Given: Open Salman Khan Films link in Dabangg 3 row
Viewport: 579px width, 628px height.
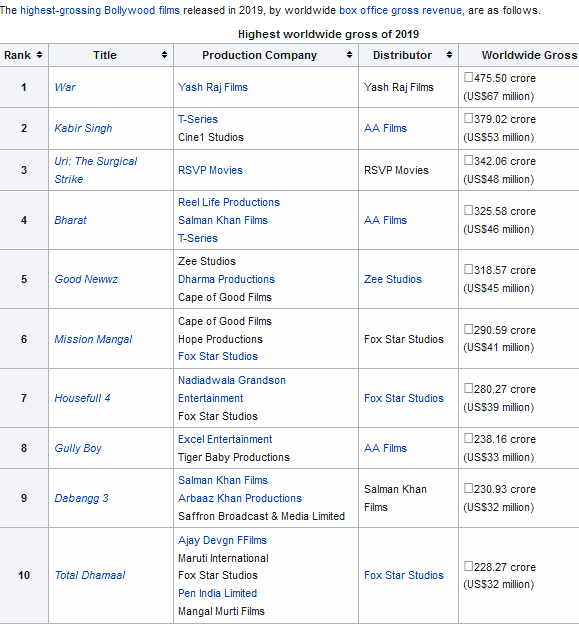Looking at the screenshot, I should point(223,480).
